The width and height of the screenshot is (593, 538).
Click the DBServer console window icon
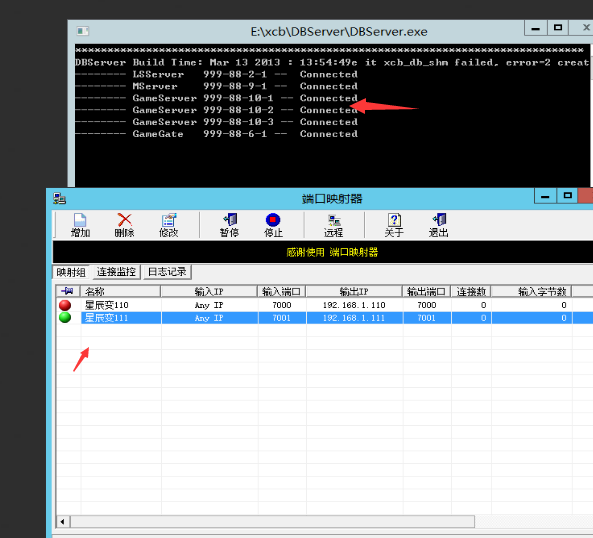pyautogui.click(x=82, y=31)
